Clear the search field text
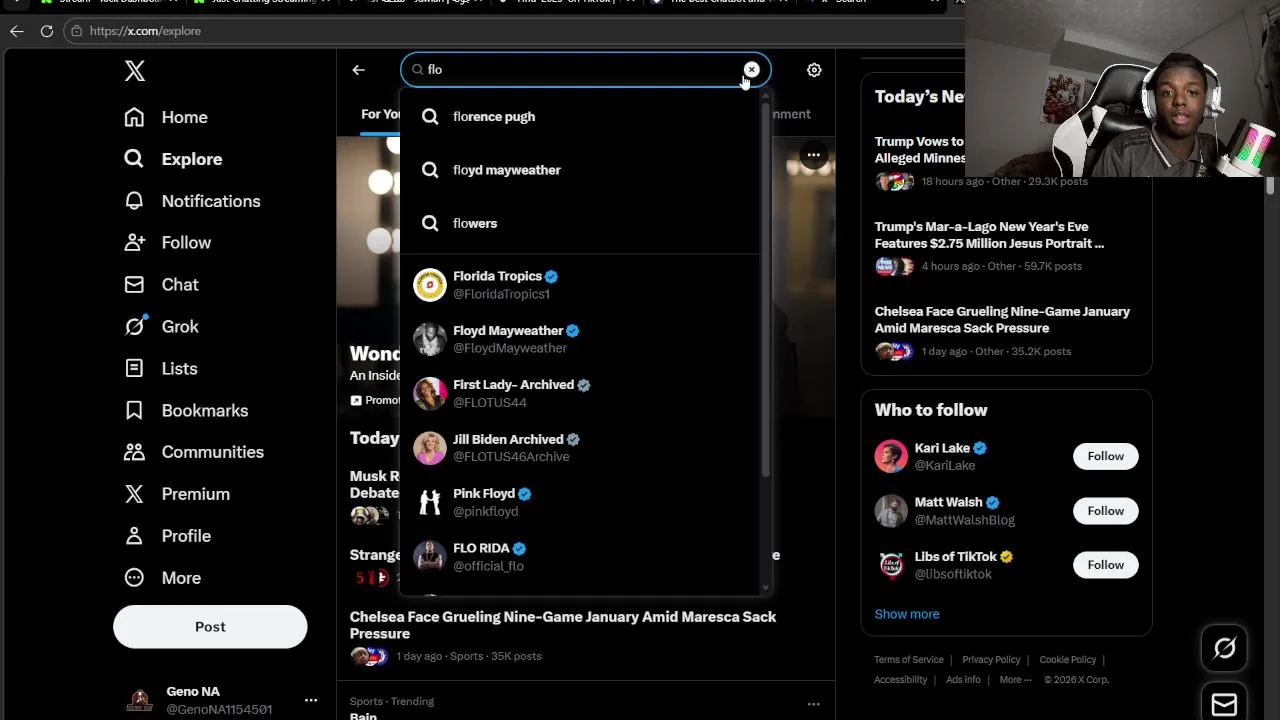Screen dimensions: 1280x720 tap(751, 70)
